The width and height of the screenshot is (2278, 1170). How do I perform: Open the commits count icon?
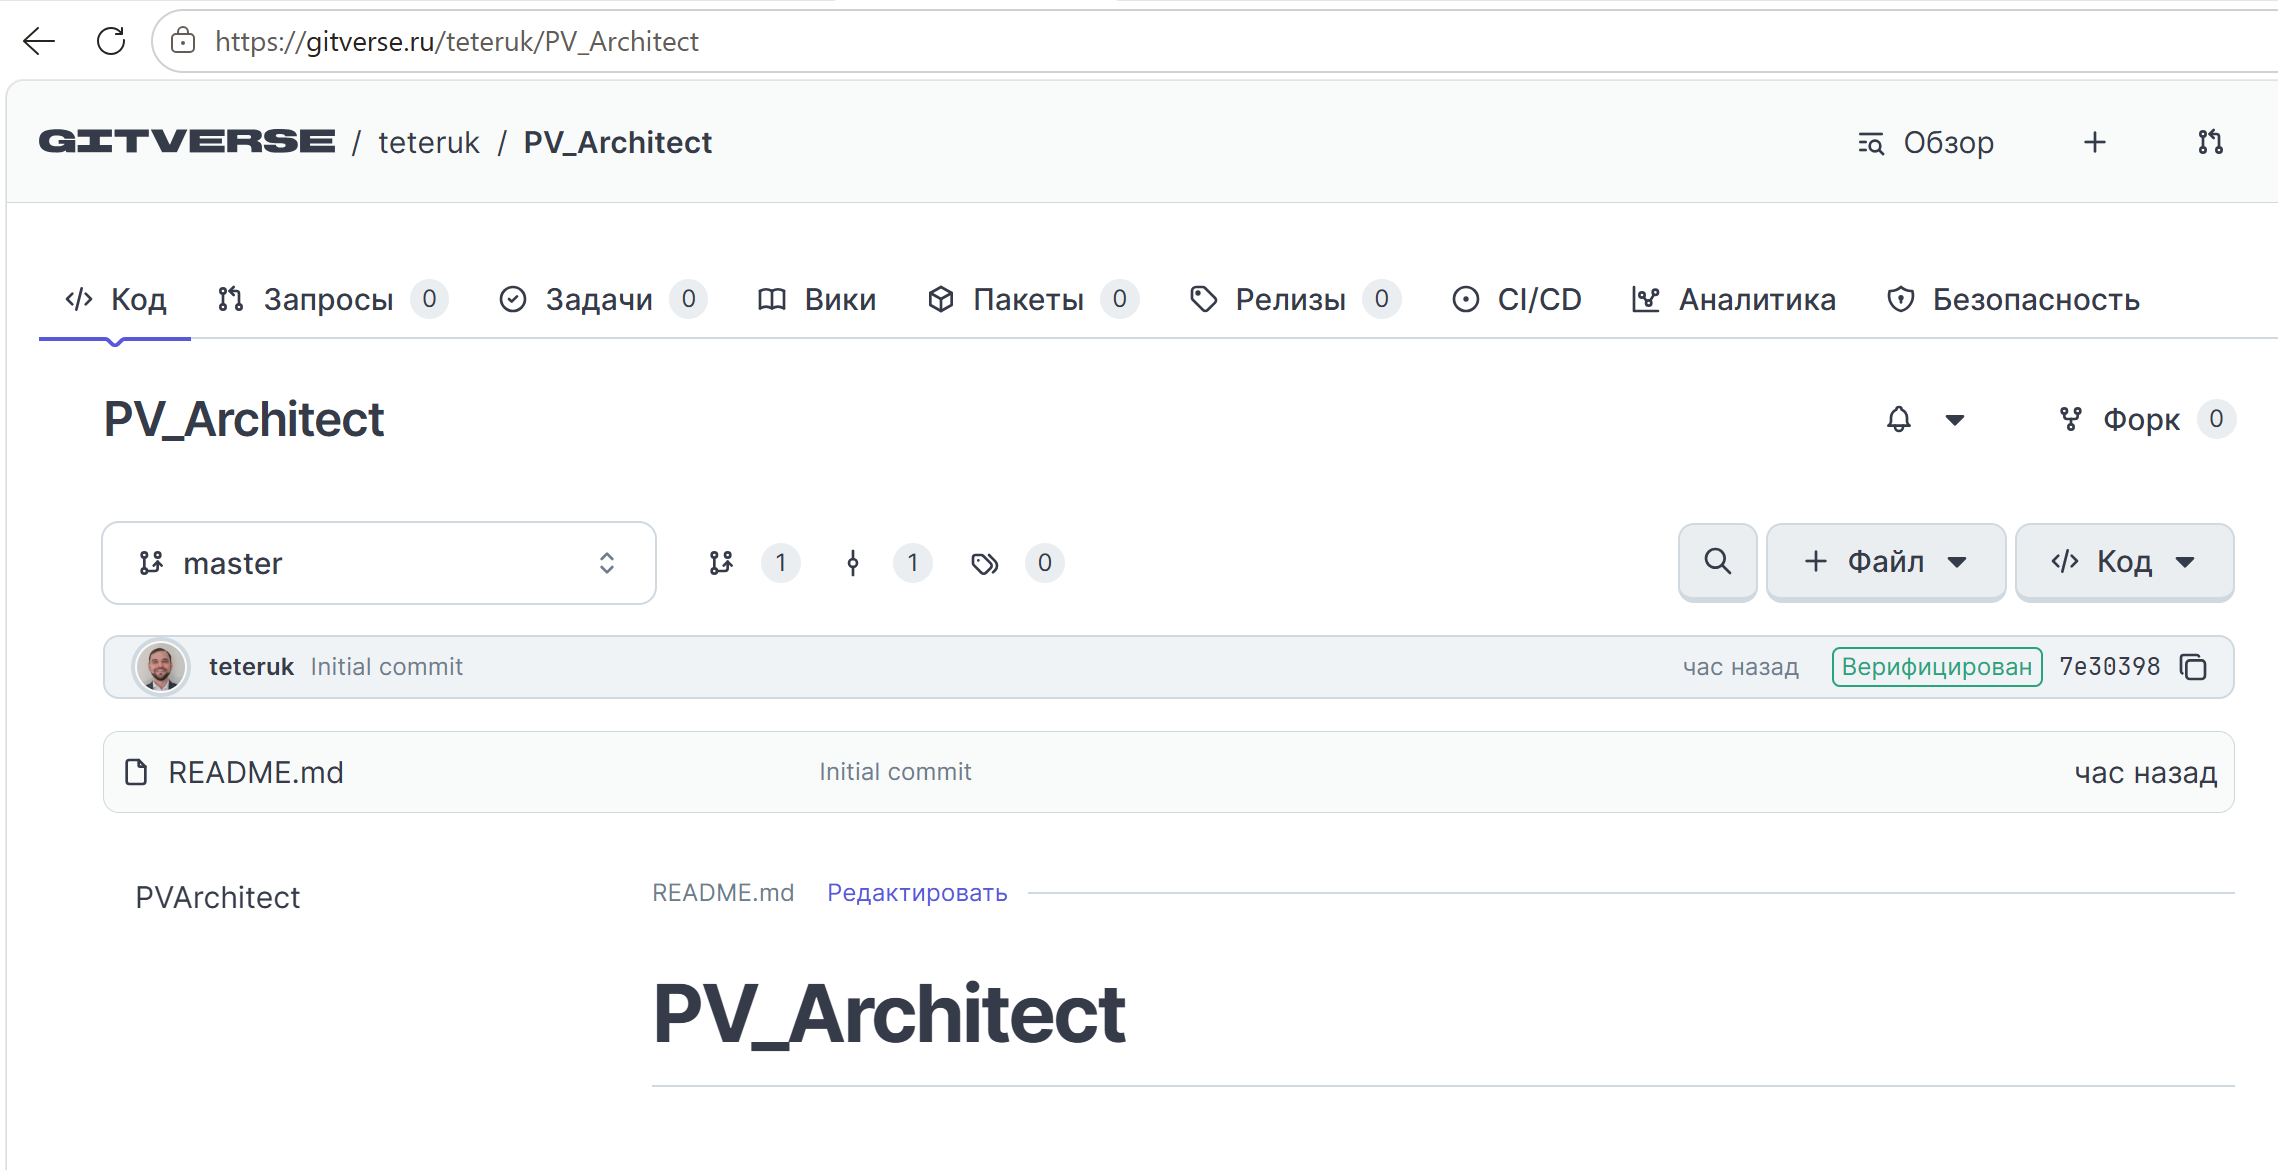click(853, 563)
